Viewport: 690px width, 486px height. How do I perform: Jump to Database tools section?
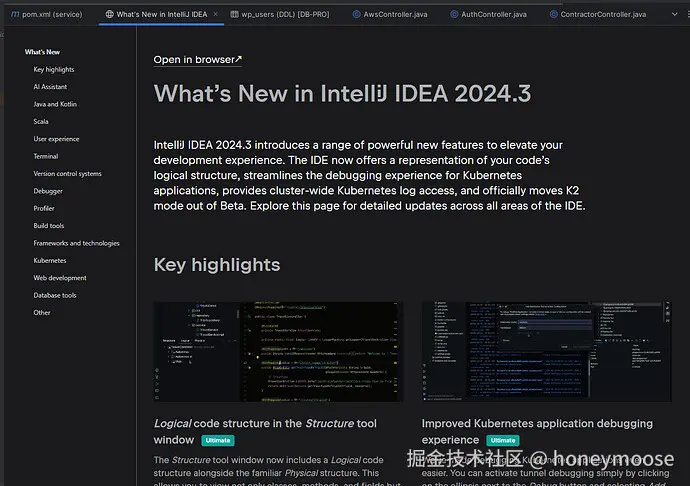(55, 295)
